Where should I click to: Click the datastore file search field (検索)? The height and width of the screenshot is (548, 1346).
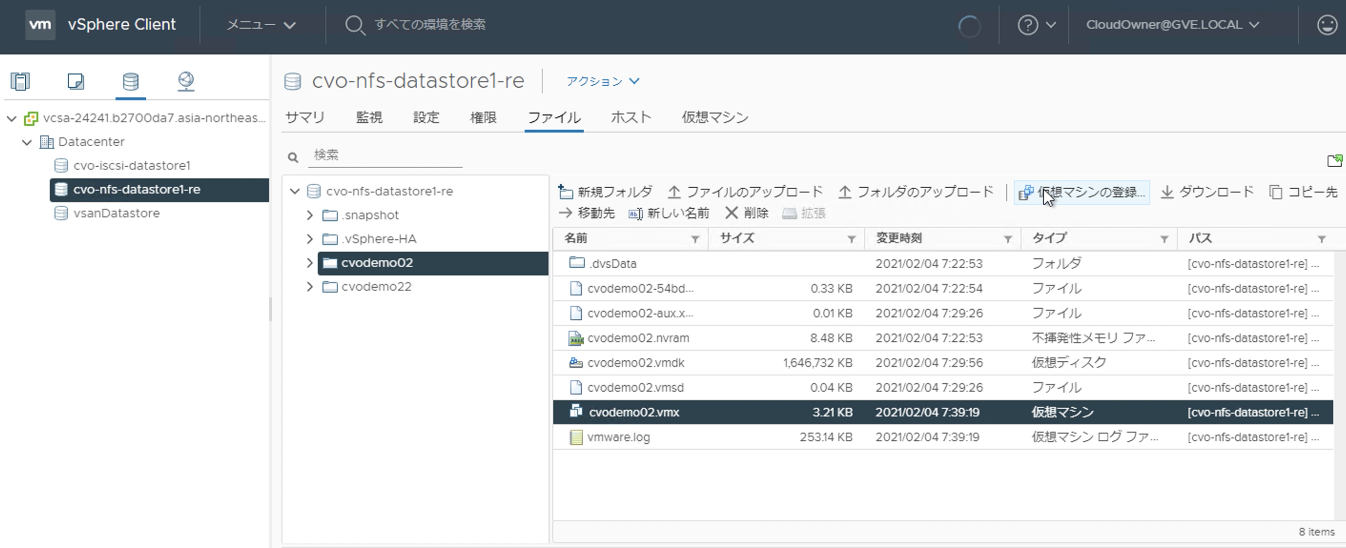pyautogui.click(x=387, y=156)
